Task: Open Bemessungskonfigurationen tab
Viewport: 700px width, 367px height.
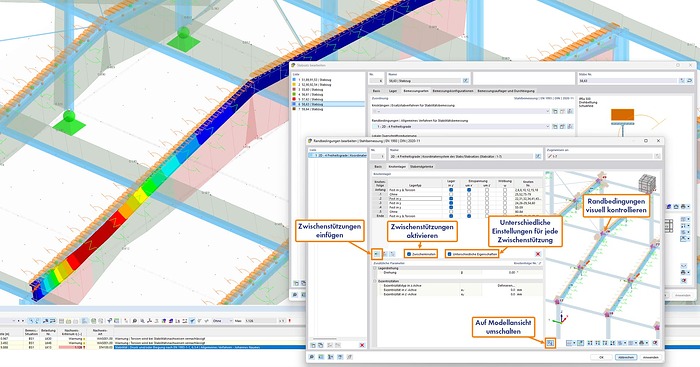Action: point(453,91)
